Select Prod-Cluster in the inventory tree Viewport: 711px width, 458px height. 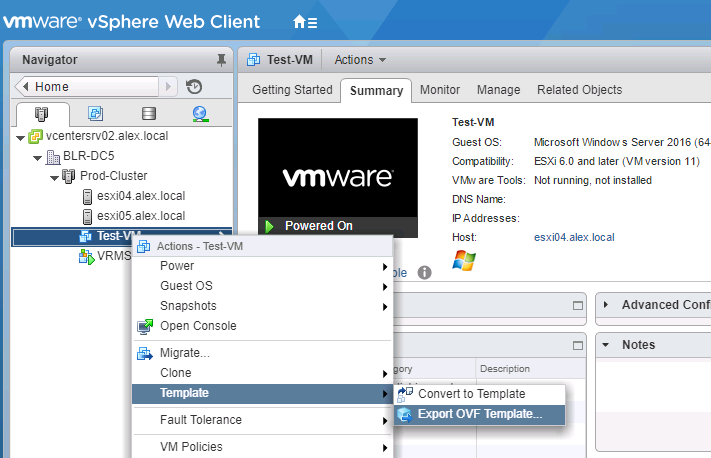click(x=113, y=176)
